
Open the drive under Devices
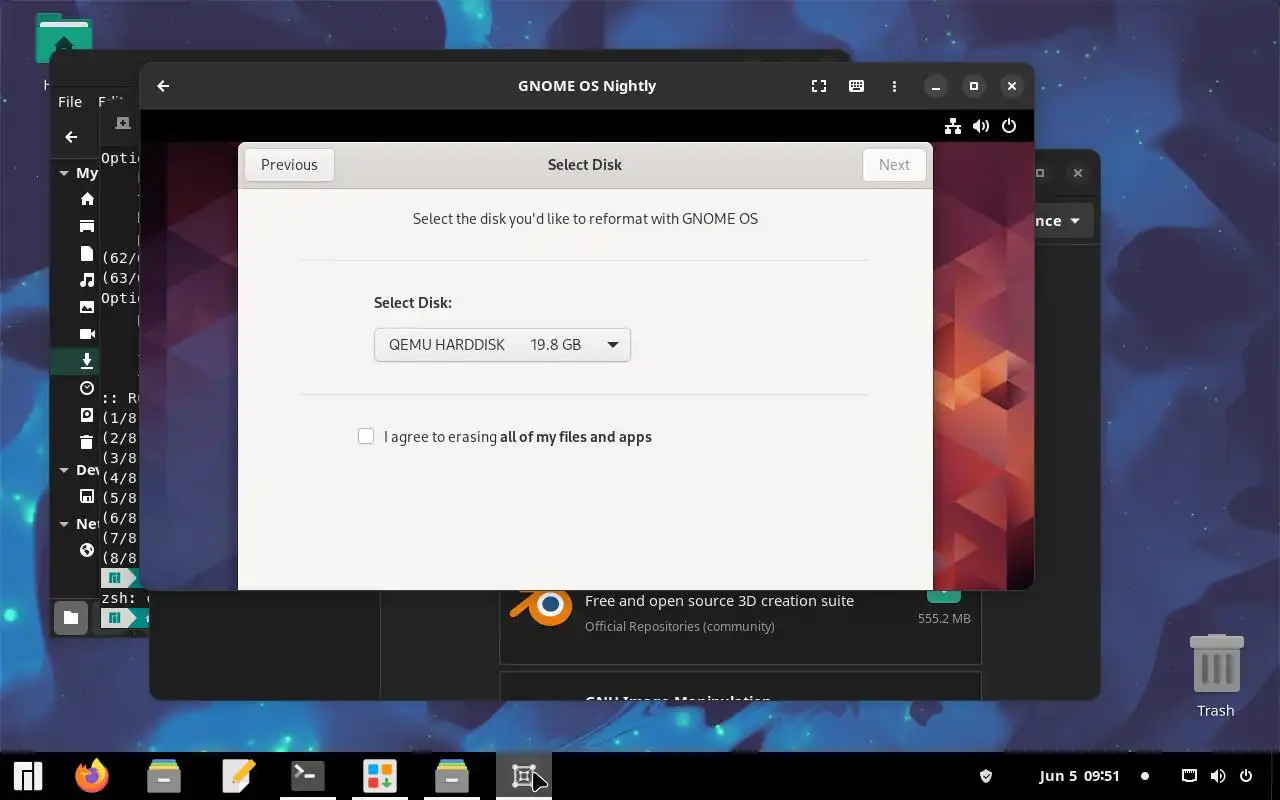[87, 496]
